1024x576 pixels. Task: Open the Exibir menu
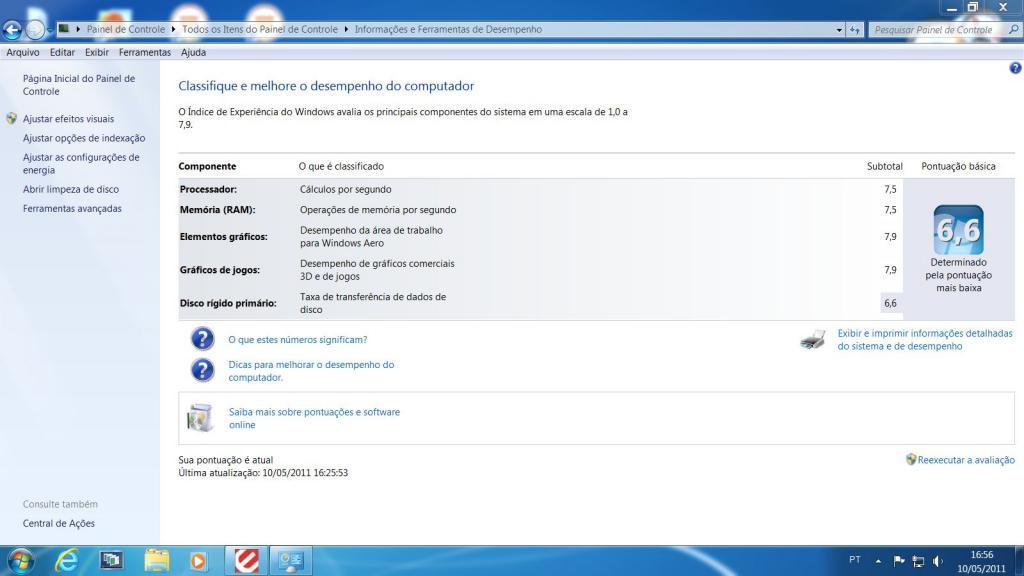coord(97,52)
